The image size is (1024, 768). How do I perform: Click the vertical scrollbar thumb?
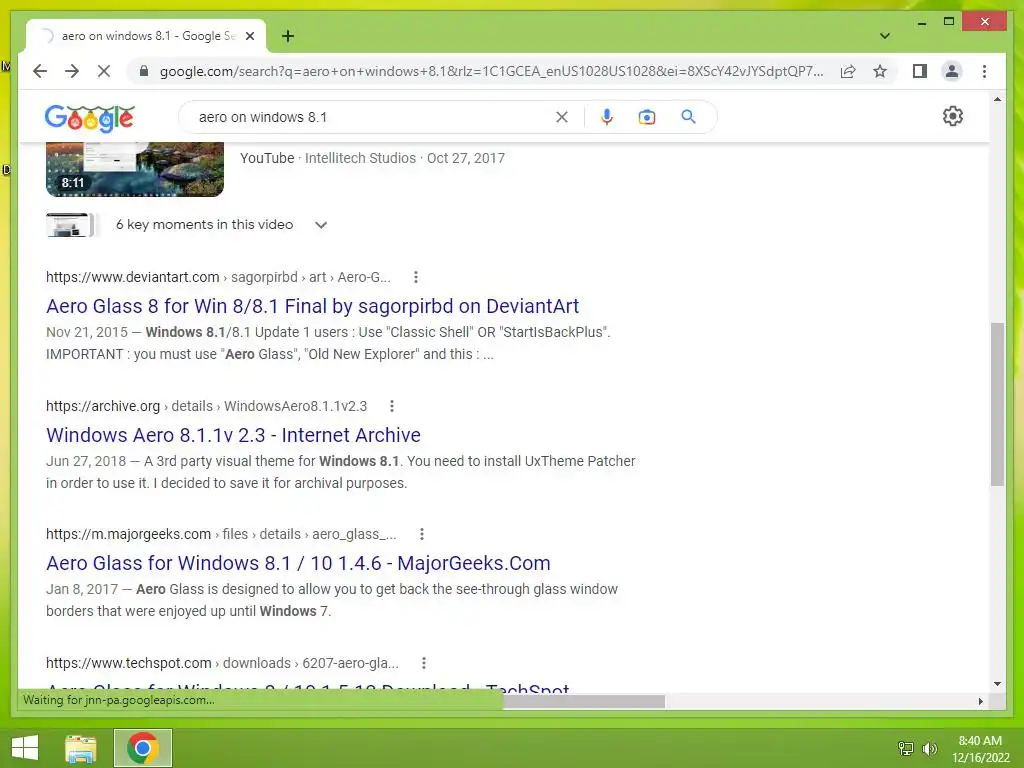pyautogui.click(x=997, y=404)
